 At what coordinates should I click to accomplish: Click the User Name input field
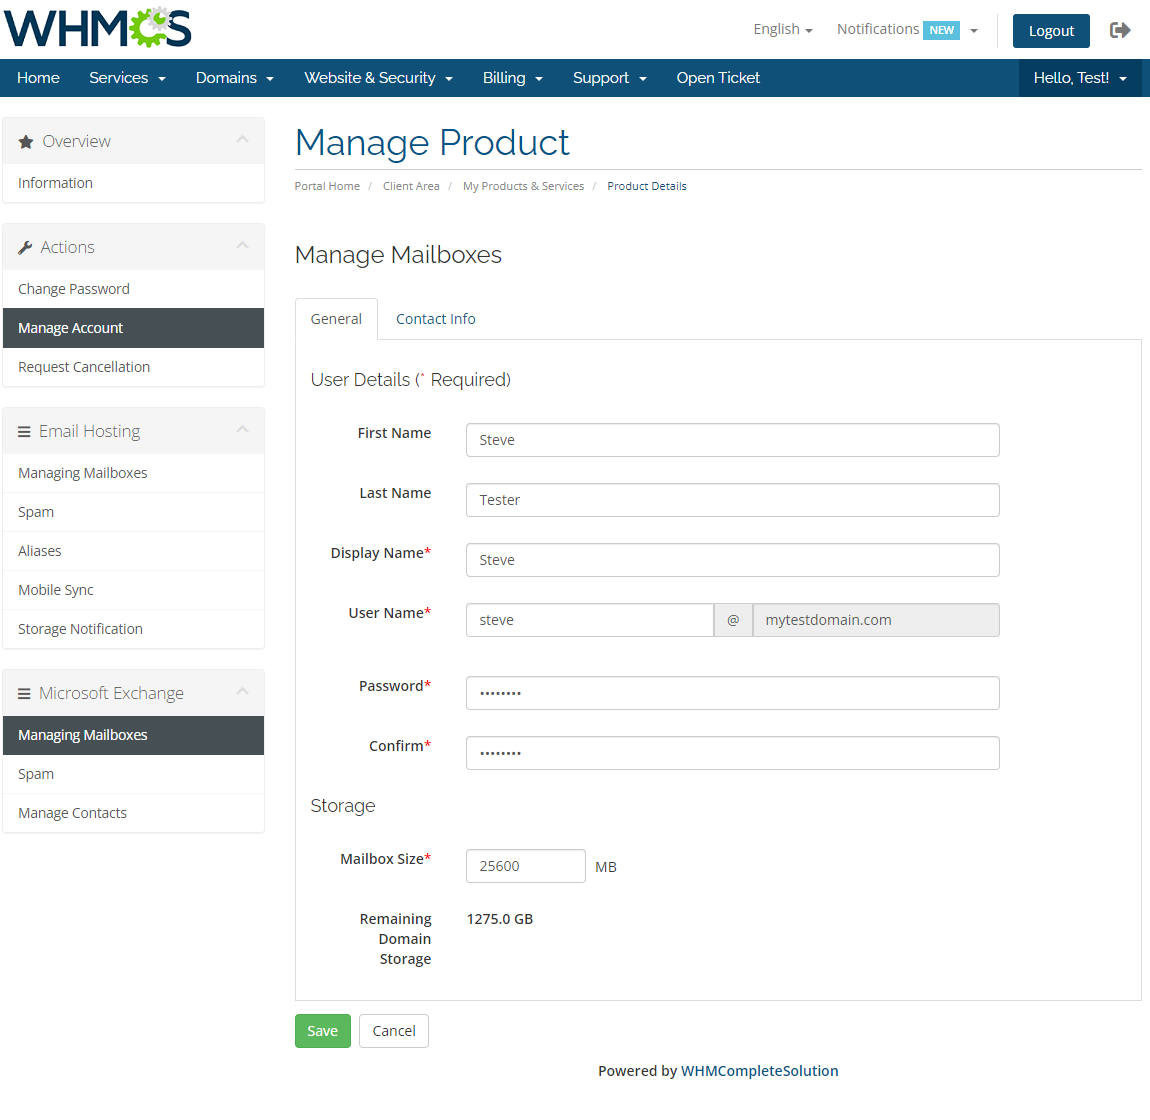[x=590, y=621]
